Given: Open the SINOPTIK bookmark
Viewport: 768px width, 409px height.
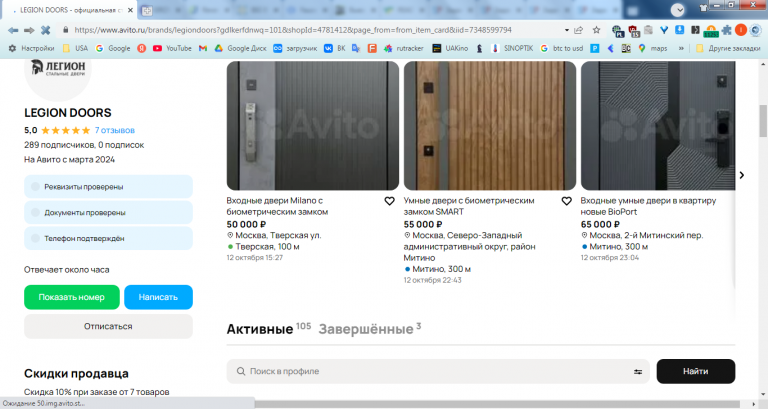Looking at the screenshot, I should (512, 48).
